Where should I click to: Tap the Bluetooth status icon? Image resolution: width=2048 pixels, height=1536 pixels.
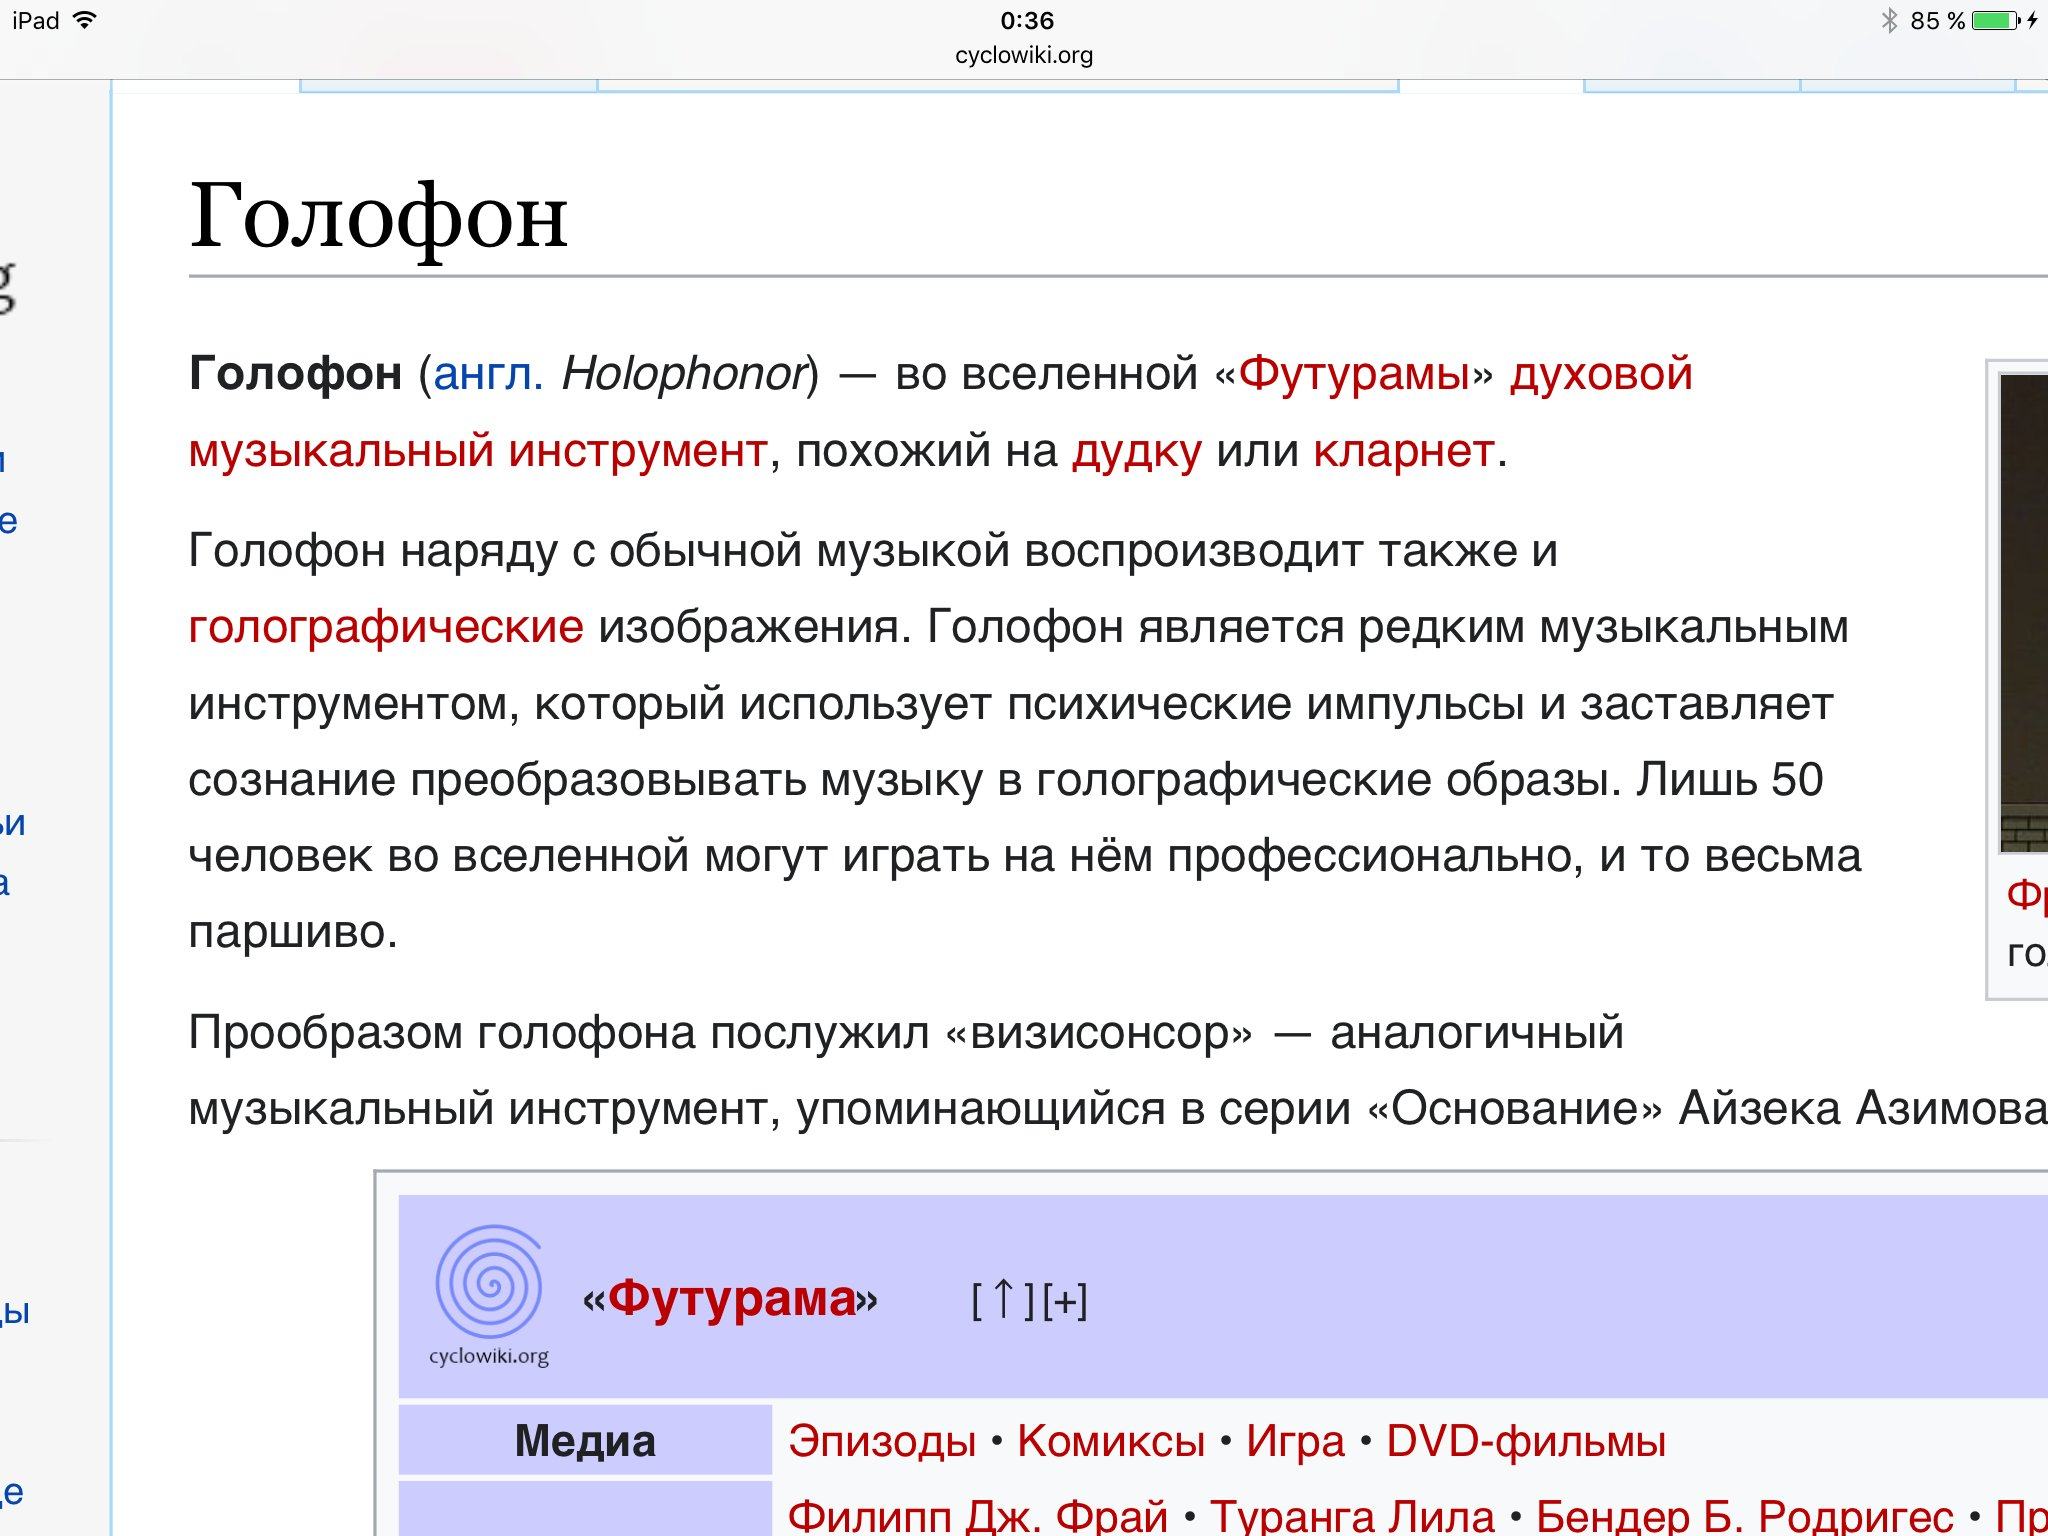1889,20
